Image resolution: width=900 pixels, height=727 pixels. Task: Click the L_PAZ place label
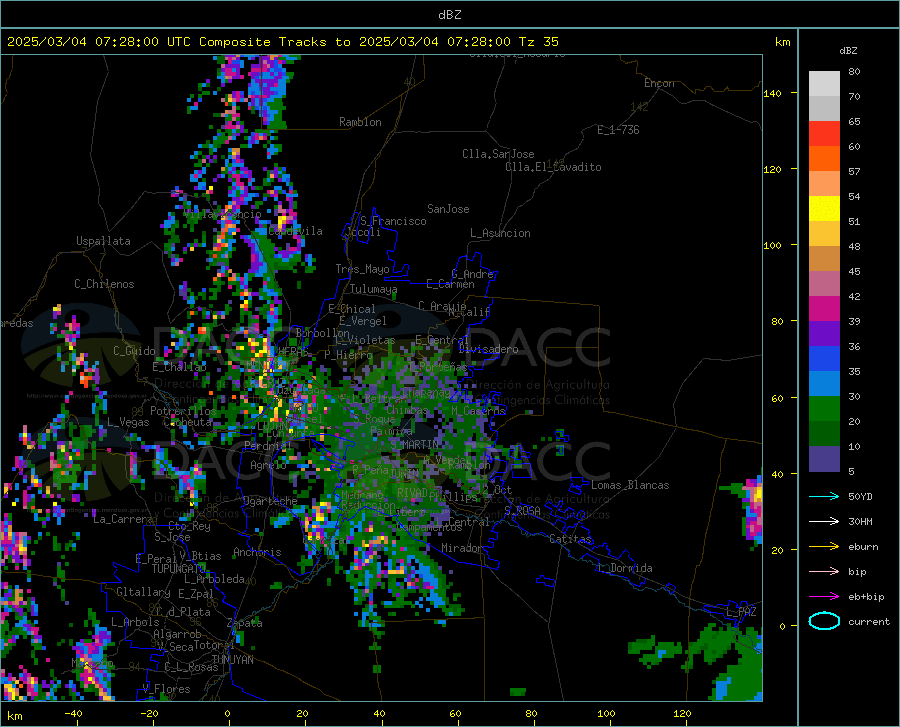(741, 612)
